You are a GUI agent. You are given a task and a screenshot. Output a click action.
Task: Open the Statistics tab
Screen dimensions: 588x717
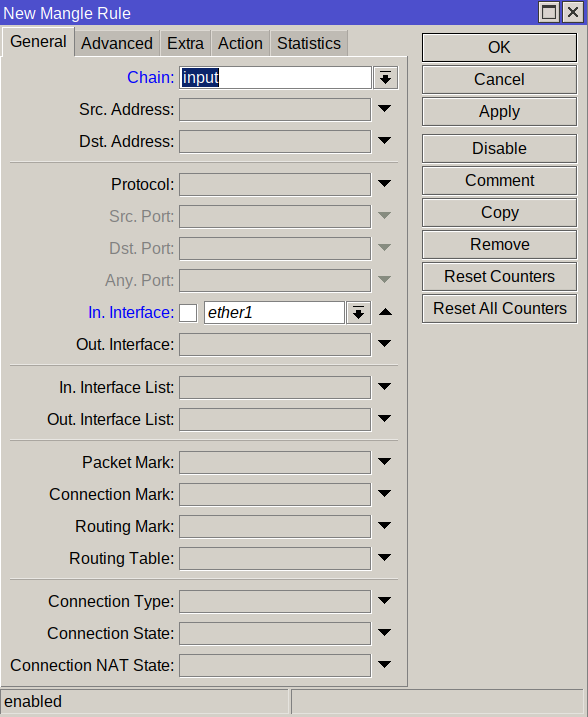tap(309, 43)
